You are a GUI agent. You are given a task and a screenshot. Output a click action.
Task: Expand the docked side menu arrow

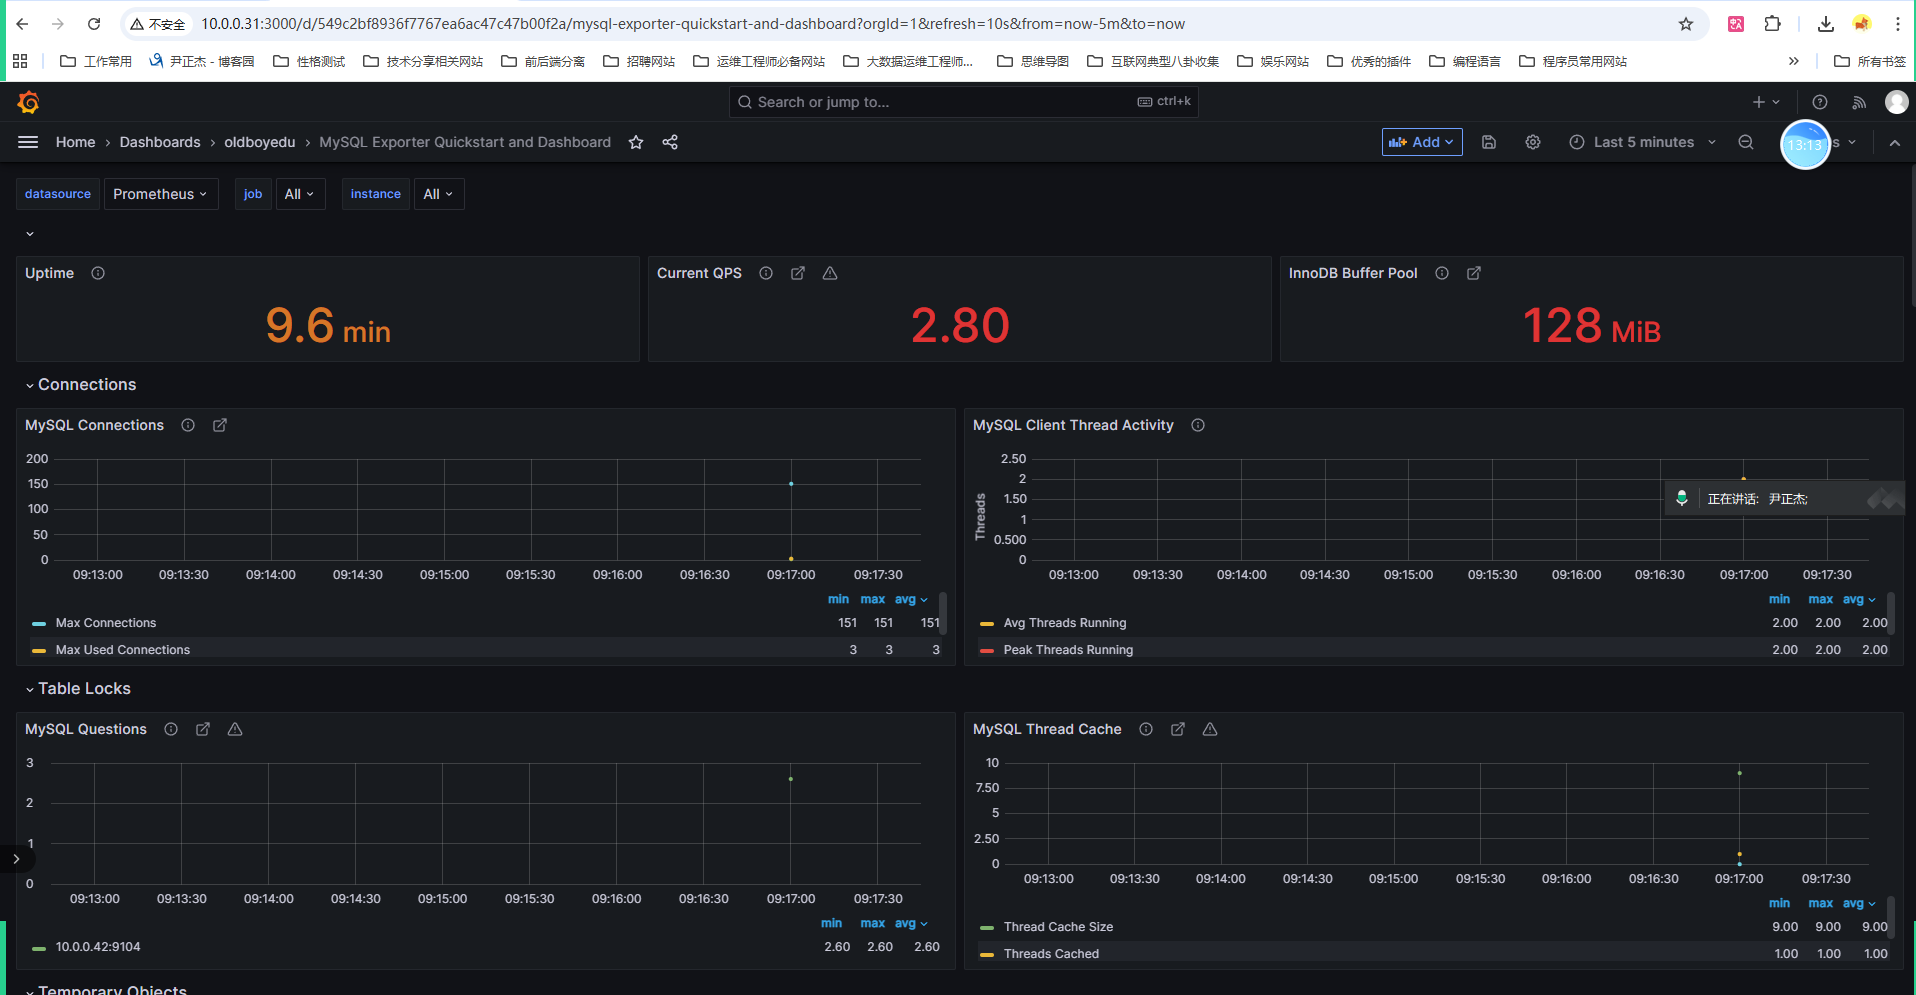click(16, 859)
